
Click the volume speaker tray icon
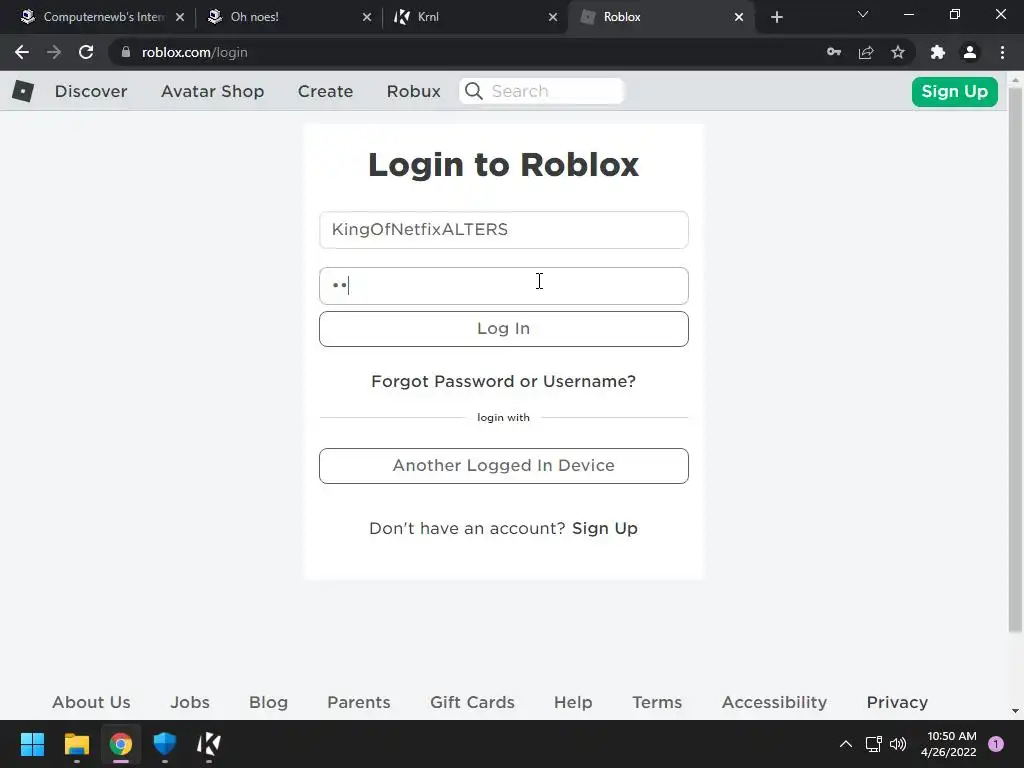(899, 744)
